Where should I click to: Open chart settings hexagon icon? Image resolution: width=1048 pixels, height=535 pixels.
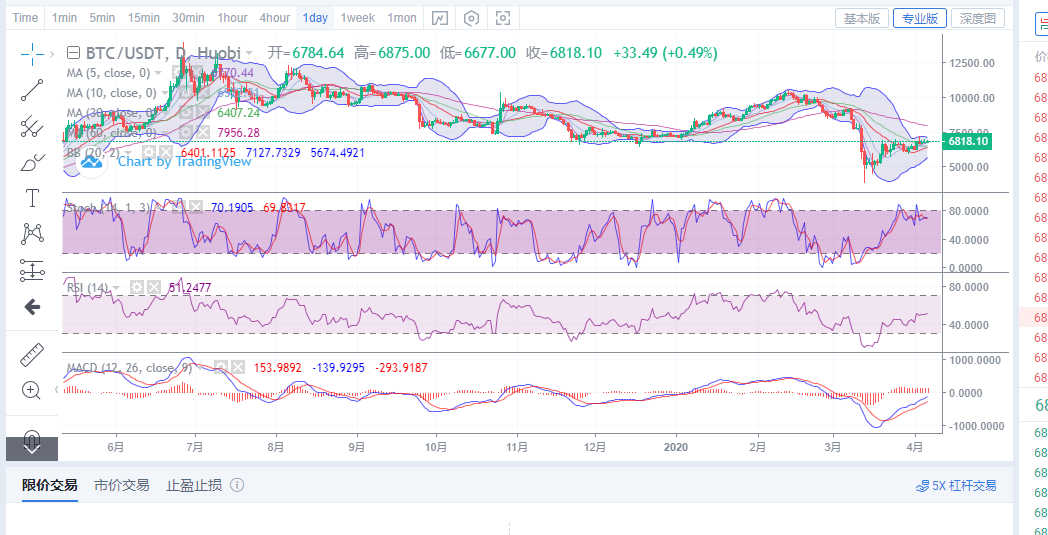point(472,18)
